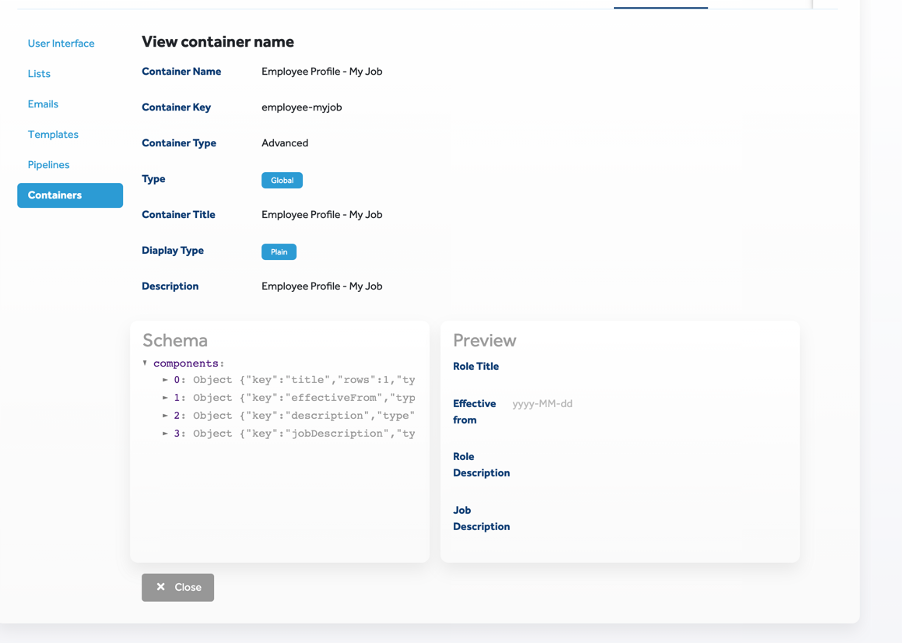Click the employee-myjob container key value
Screen dimensions: 902x644
coord(301,107)
